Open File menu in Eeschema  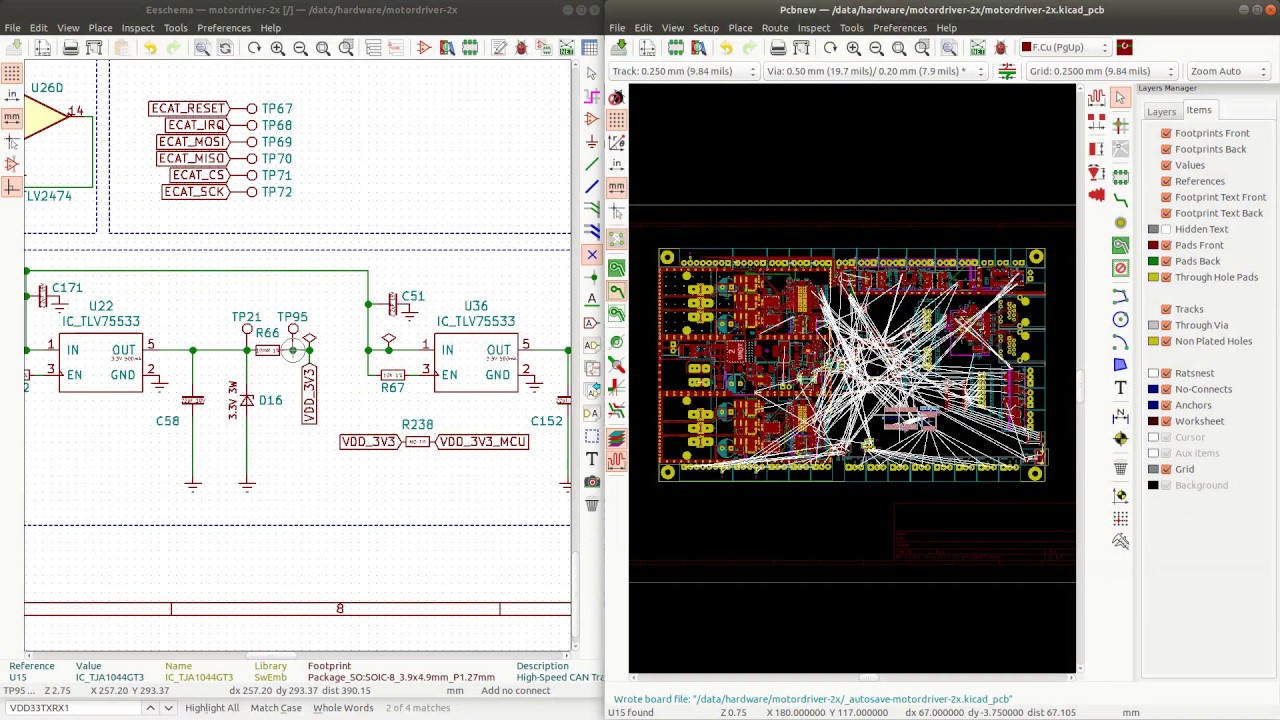click(13, 28)
